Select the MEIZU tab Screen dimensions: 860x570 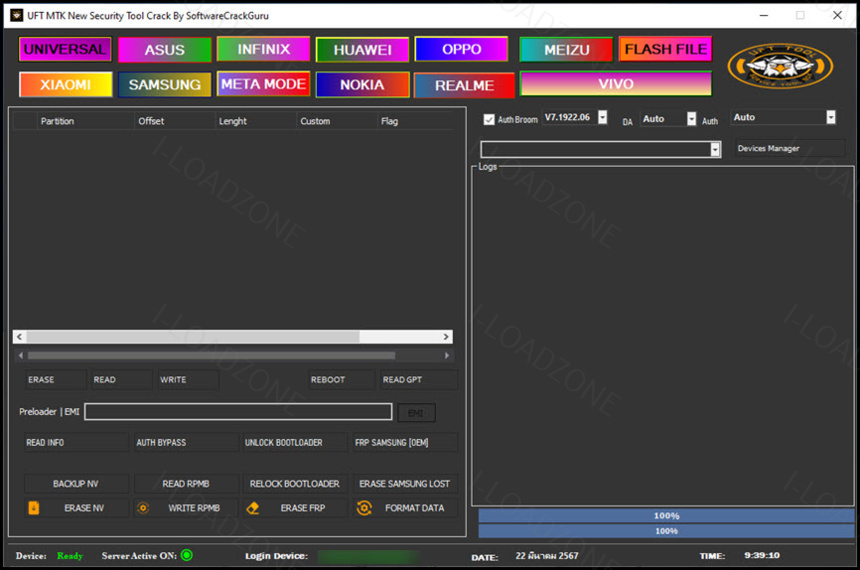click(566, 50)
